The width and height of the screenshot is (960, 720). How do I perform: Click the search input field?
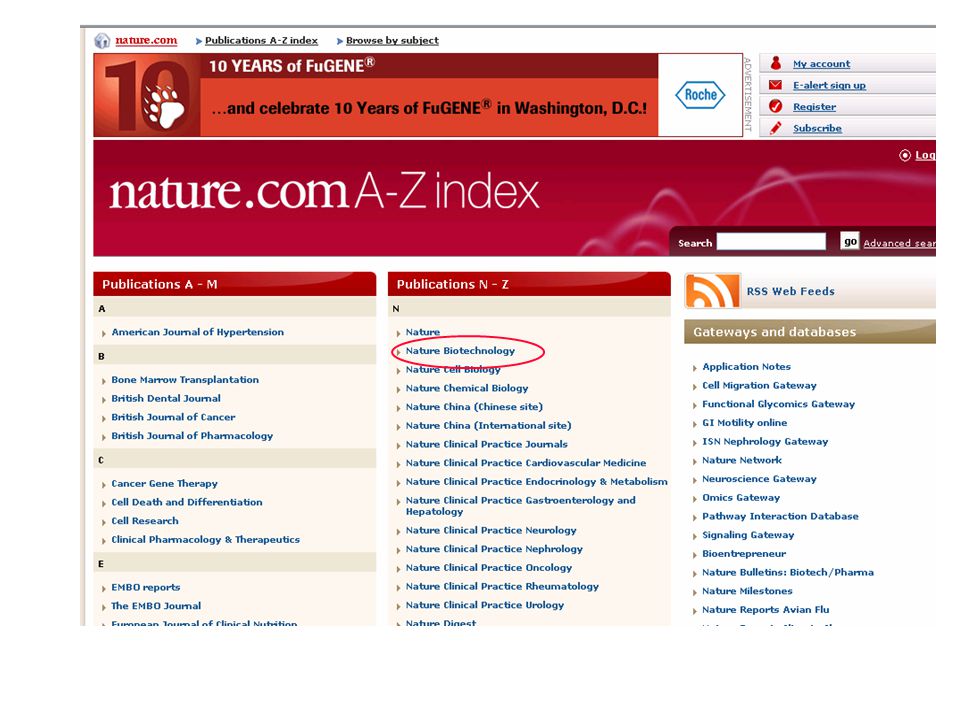771,241
